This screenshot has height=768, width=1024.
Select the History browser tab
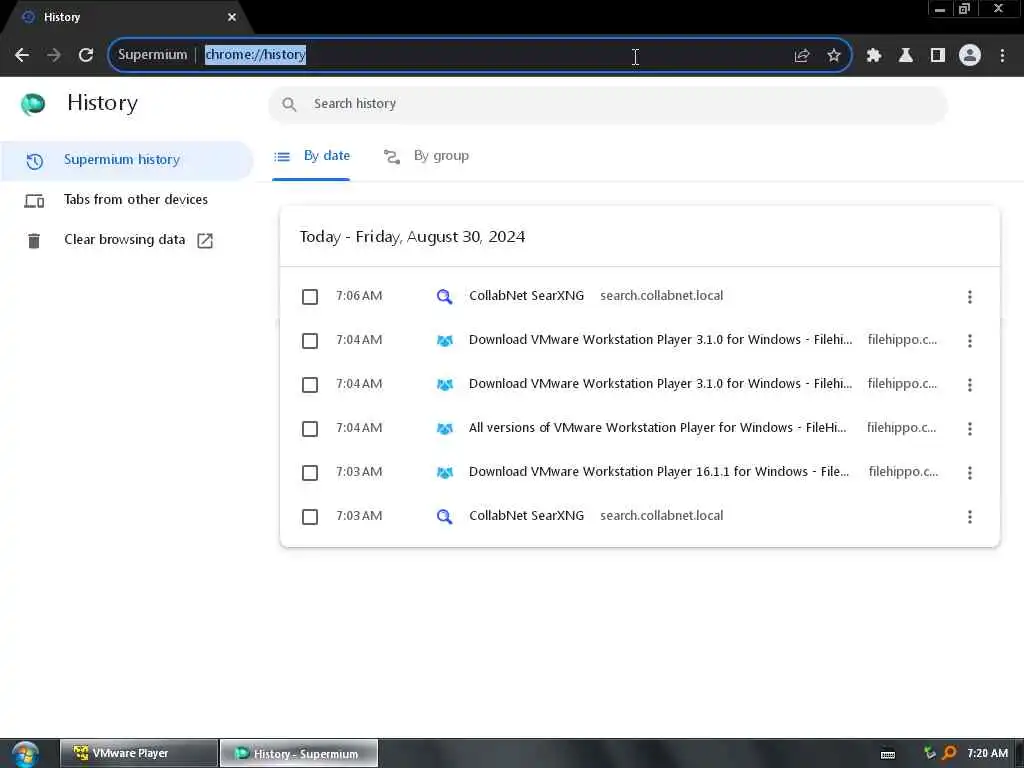point(124,18)
